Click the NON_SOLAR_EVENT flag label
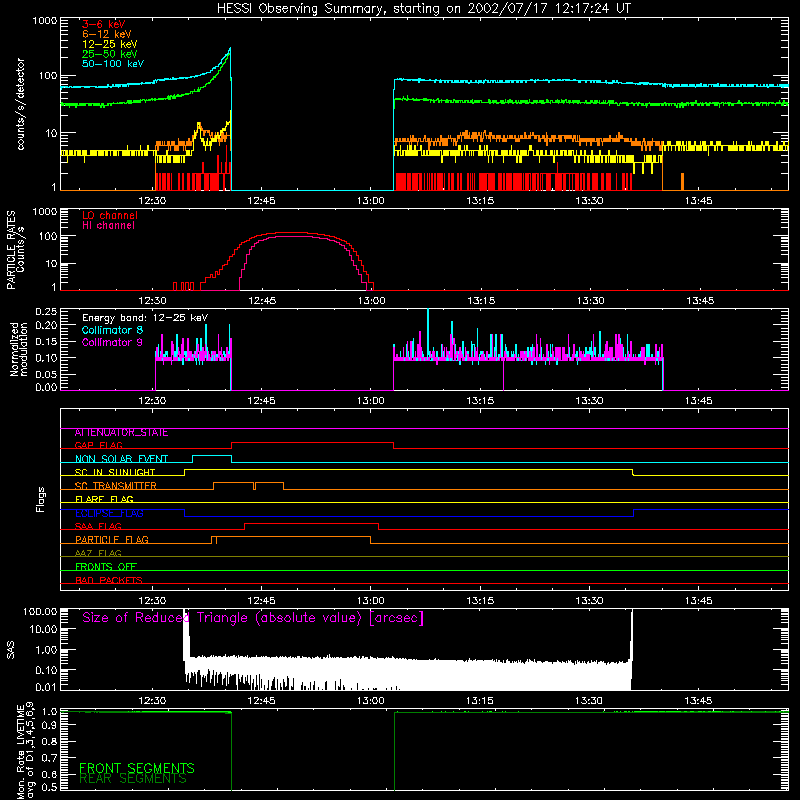The width and height of the screenshot is (800, 800). pyautogui.click(x=121, y=459)
